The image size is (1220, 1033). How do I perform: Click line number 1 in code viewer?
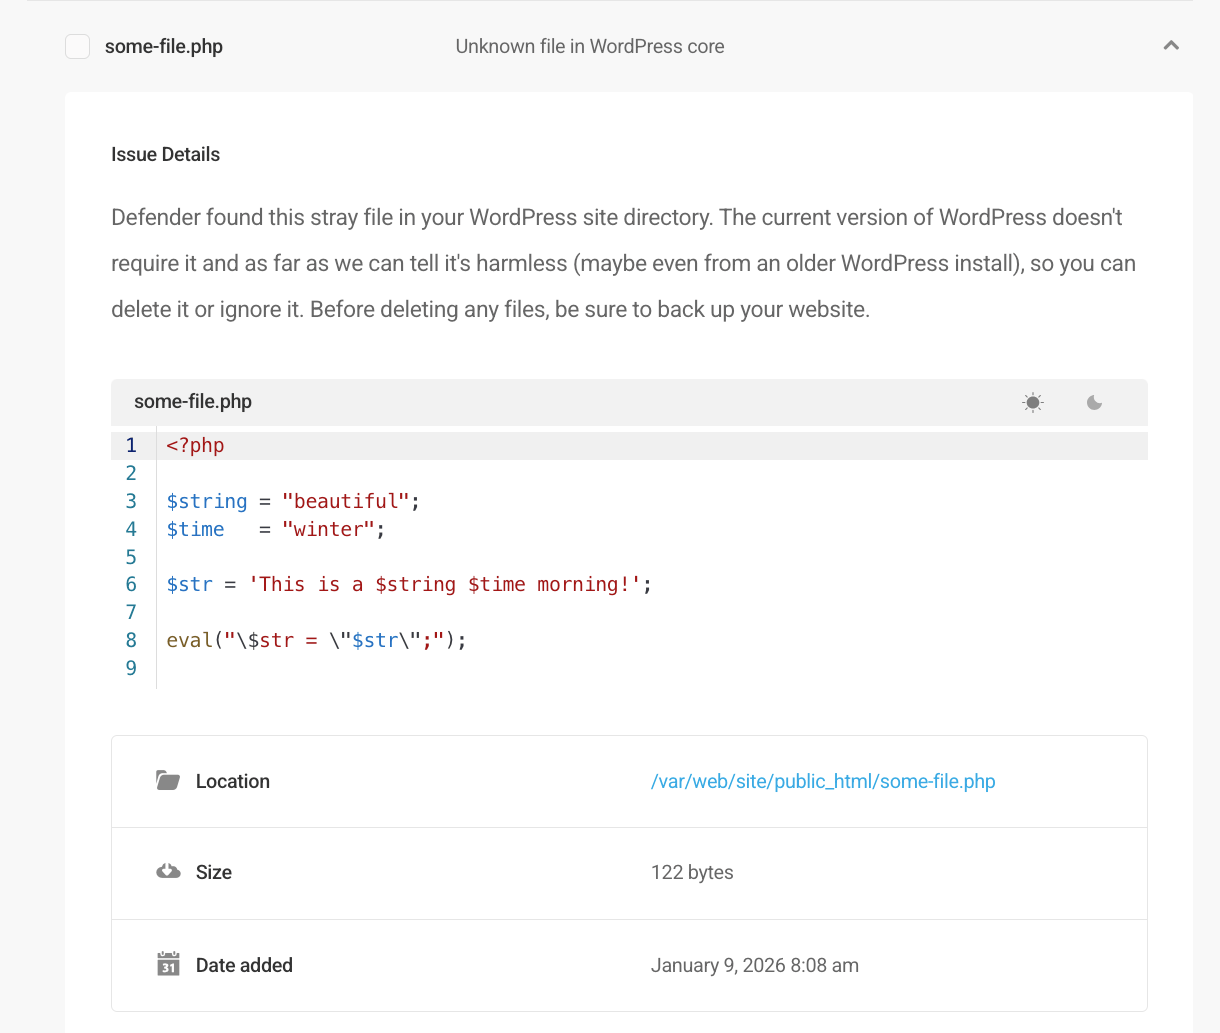pyautogui.click(x=131, y=445)
